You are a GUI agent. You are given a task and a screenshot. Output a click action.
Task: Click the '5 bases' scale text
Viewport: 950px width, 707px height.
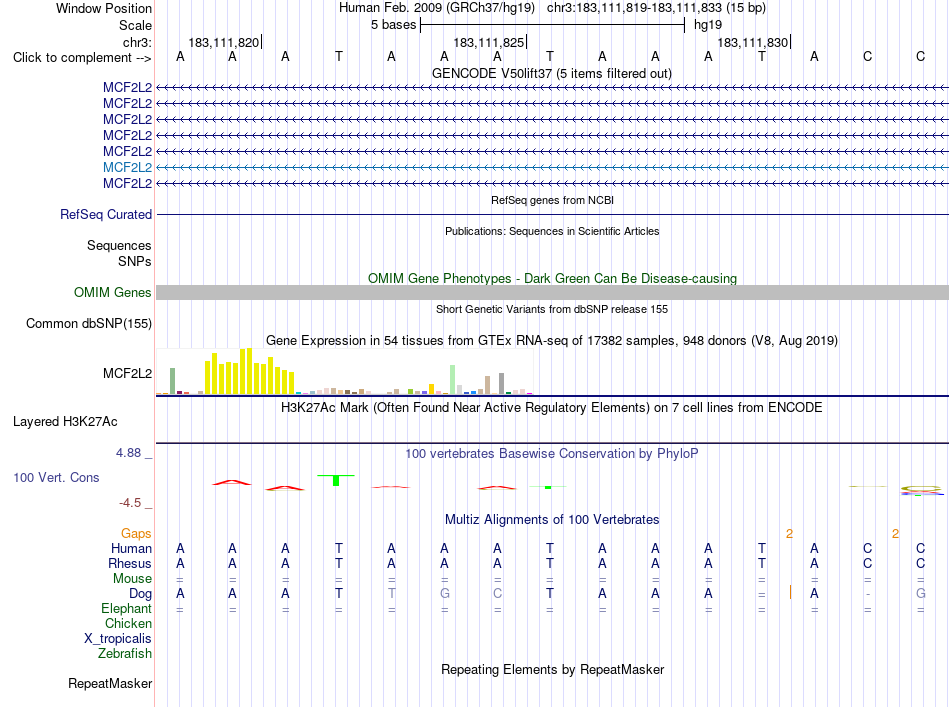[393, 25]
